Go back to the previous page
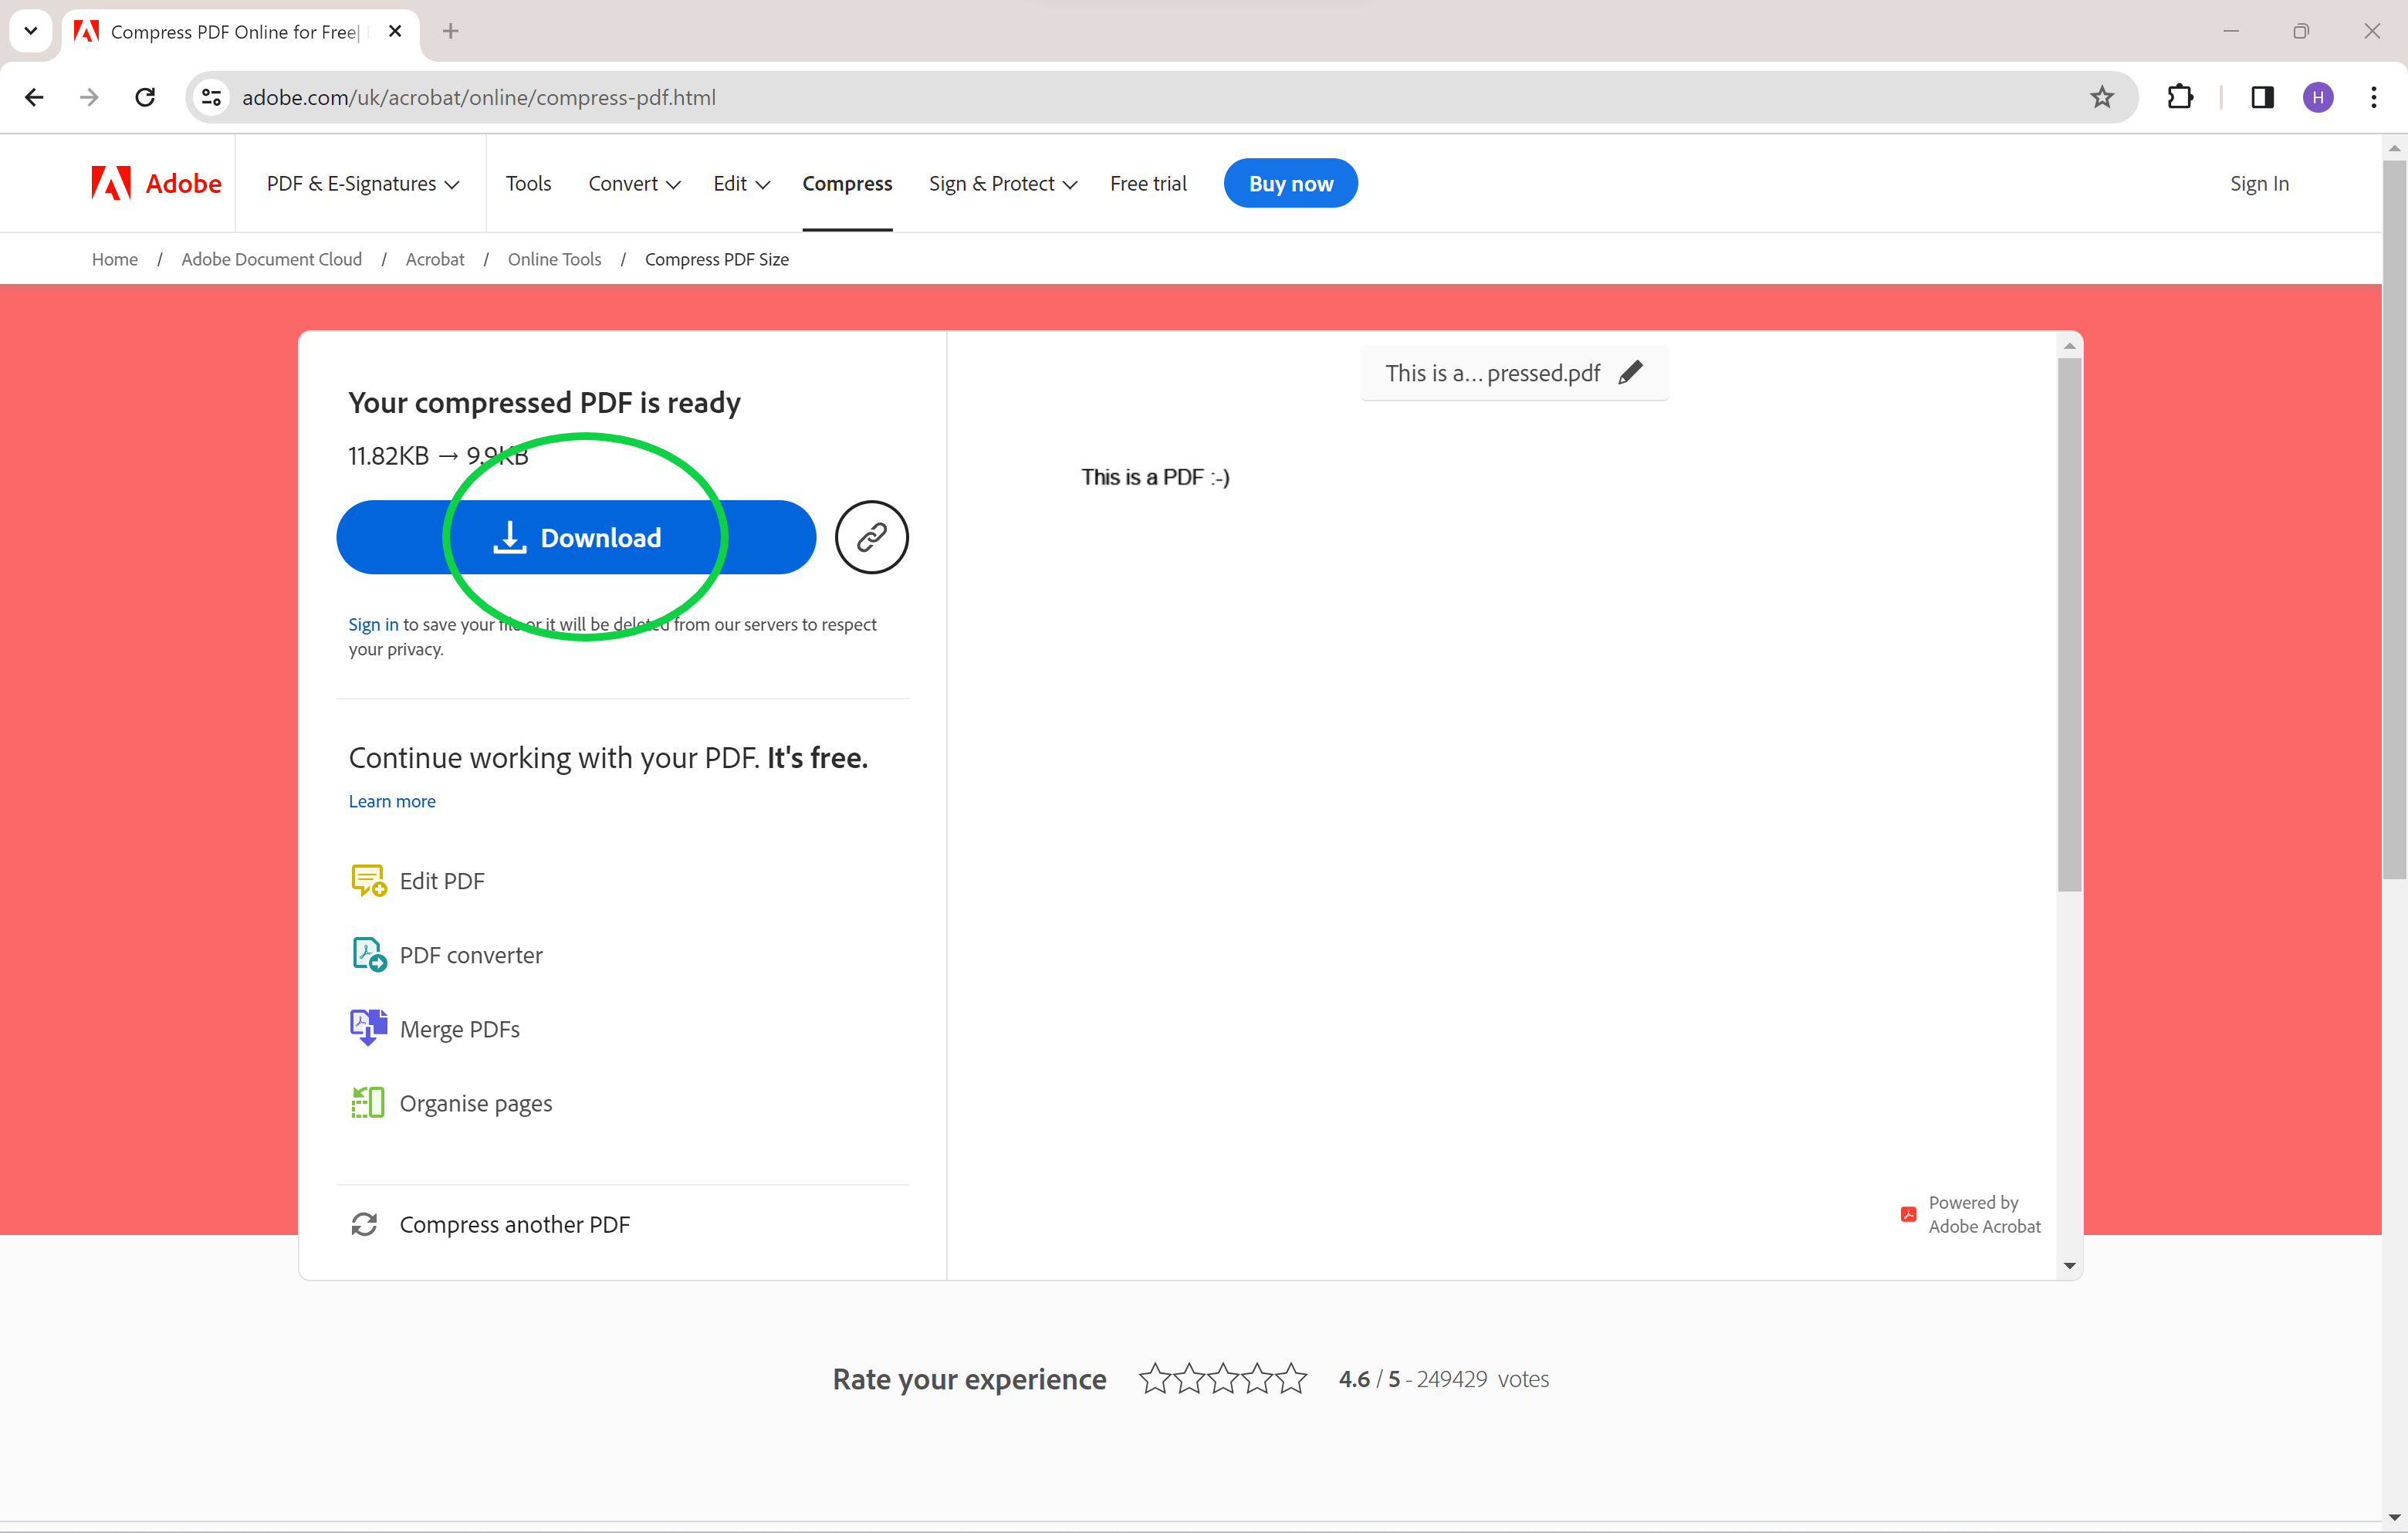Viewport: 2408px width, 1533px height. click(x=34, y=97)
